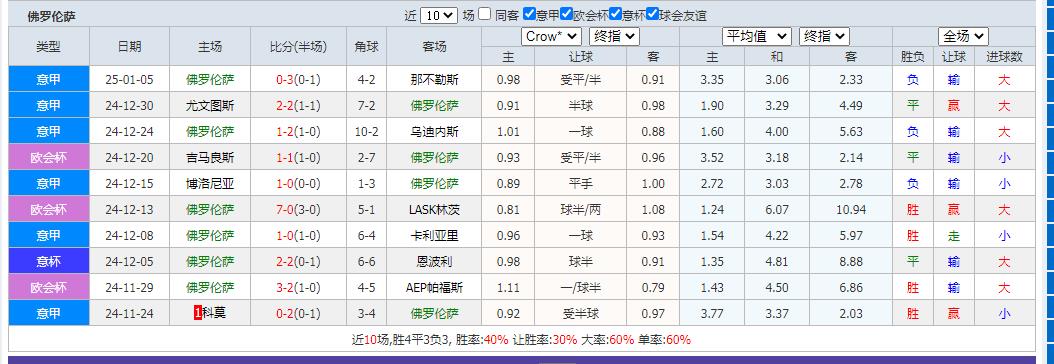Uncheck the 球会友谊 filter checkbox
Viewport: 1054px width, 364px height.
(652, 14)
